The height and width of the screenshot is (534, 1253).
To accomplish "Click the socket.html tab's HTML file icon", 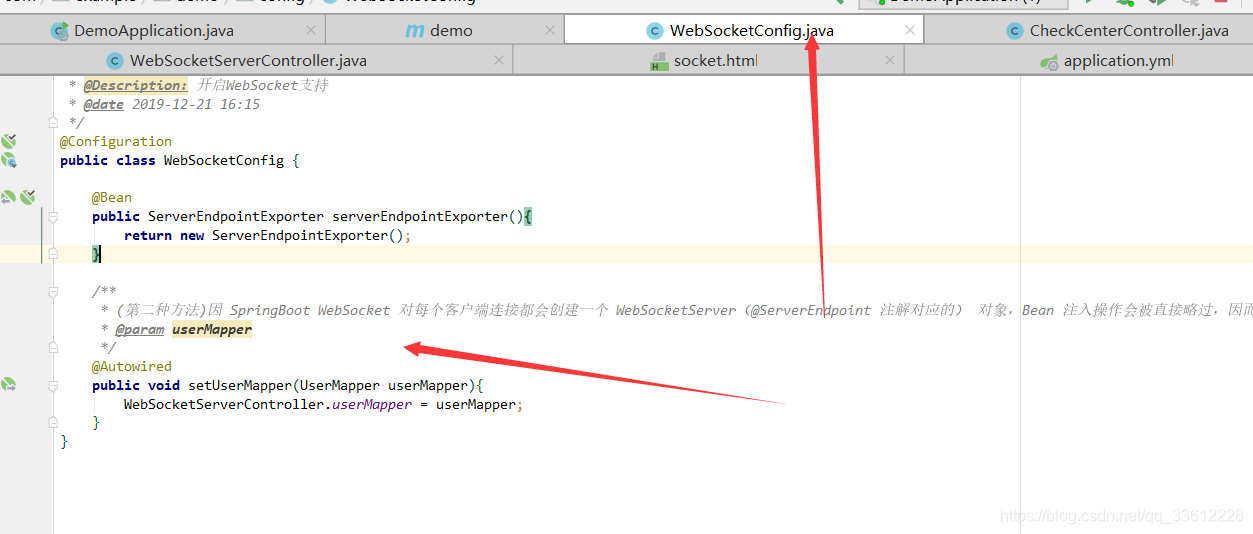I will click(658, 61).
